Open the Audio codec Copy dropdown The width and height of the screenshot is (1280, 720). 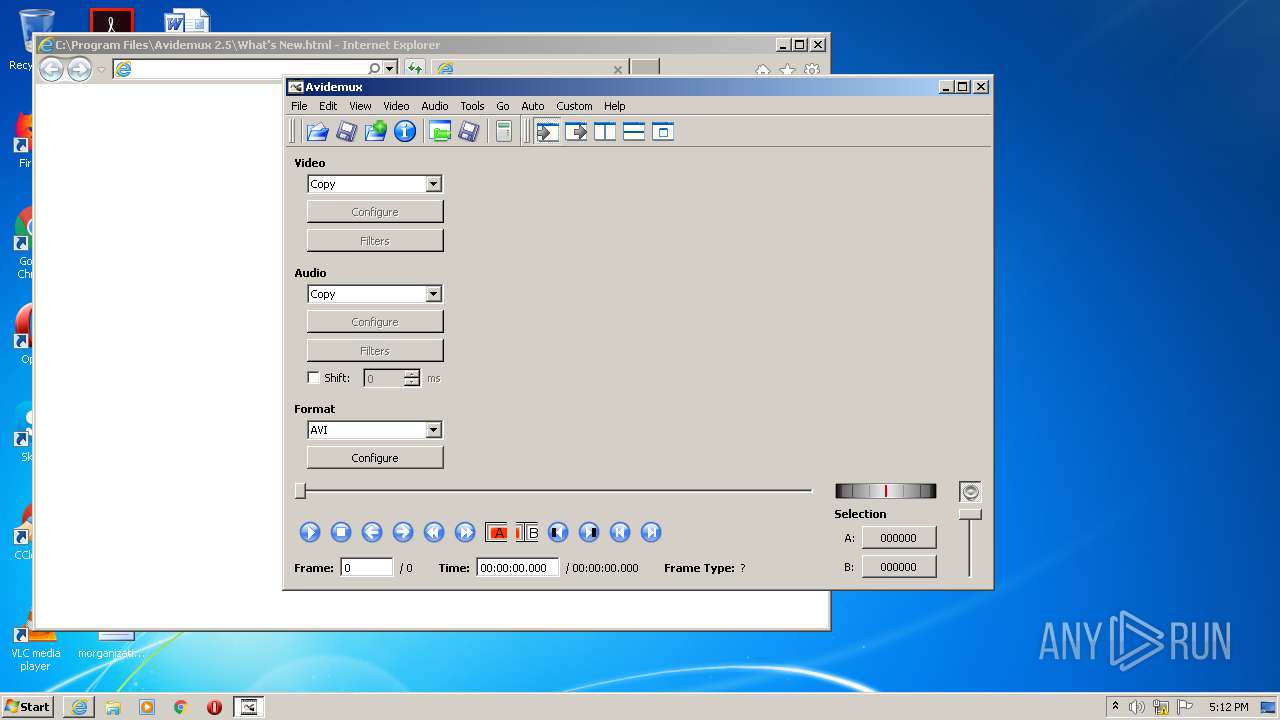coord(433,294)
